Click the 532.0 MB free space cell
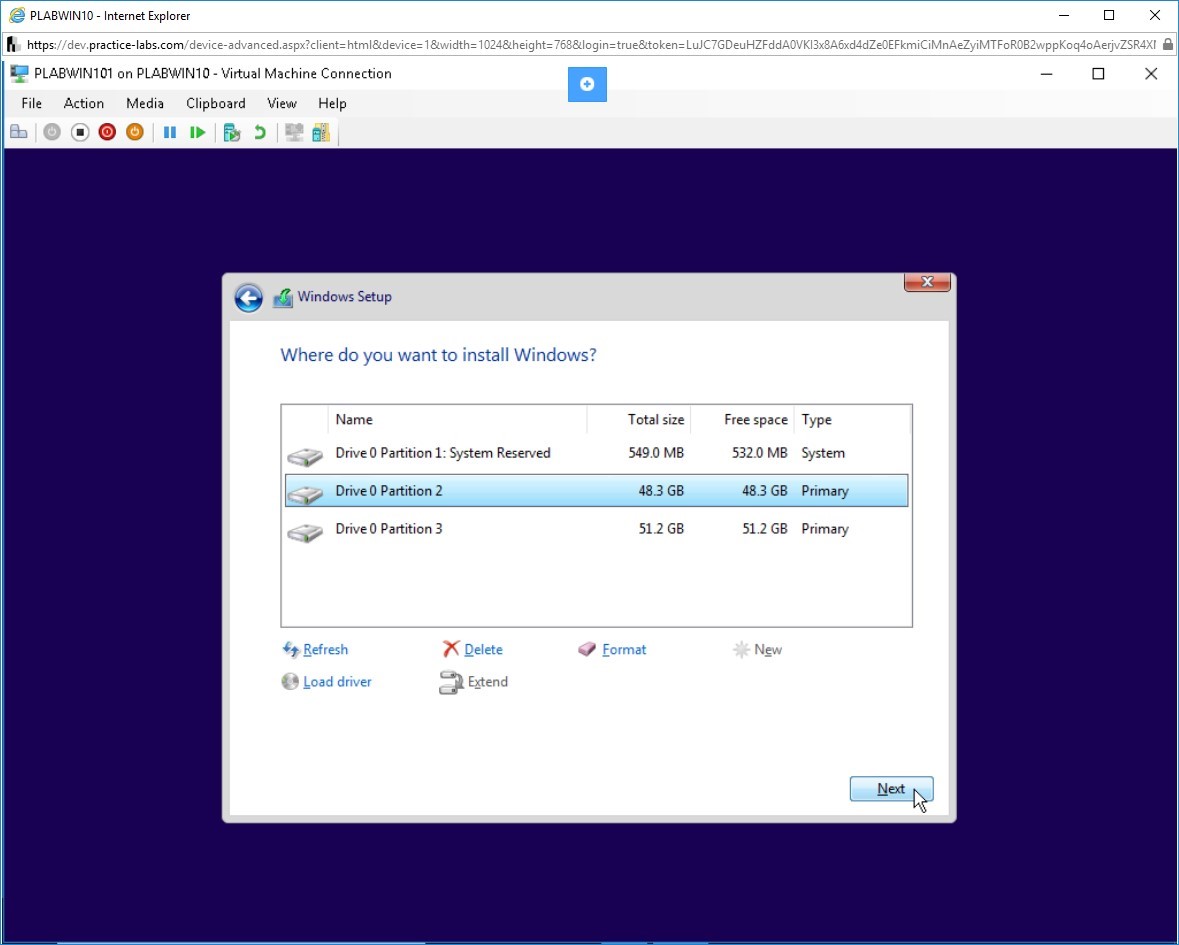 click(x=759, y=453)
